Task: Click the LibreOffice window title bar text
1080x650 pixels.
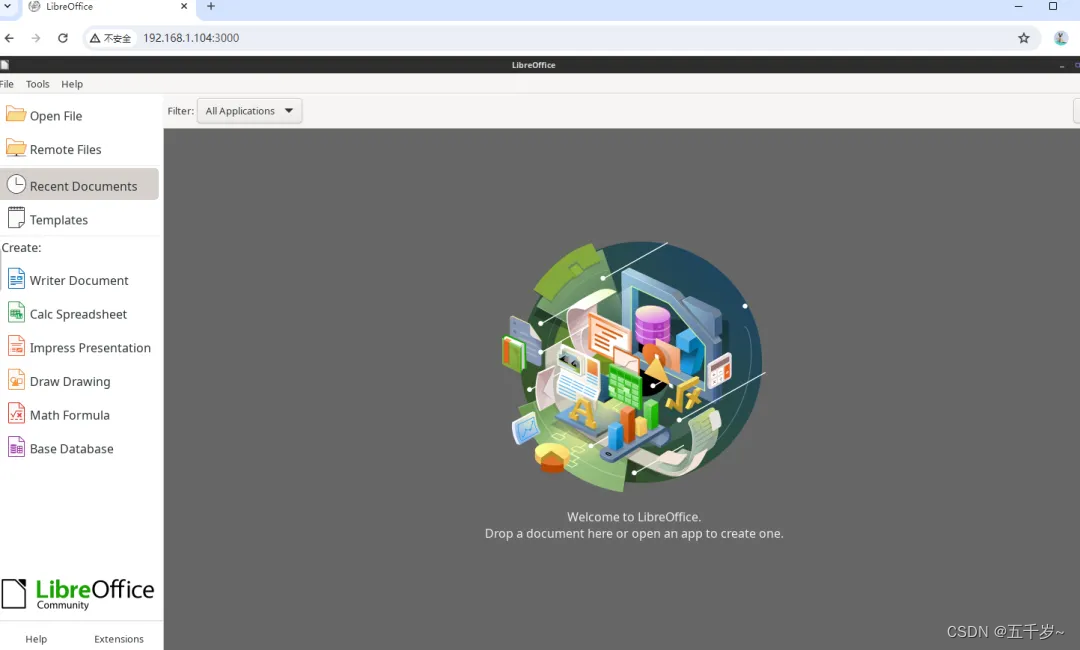Action: pos(534,65)
